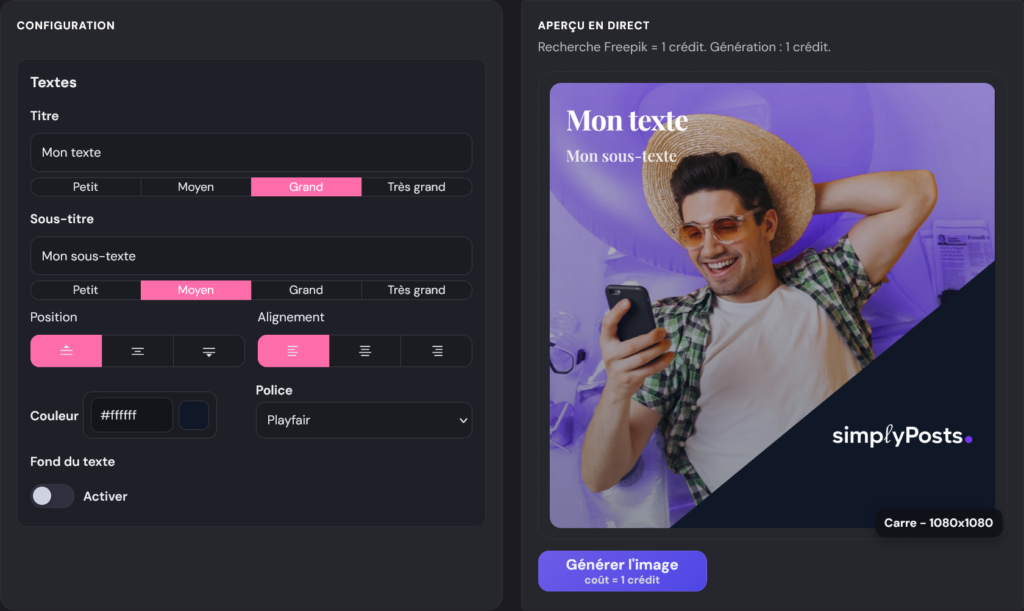Set title size to Moyen

click(196, 187)
